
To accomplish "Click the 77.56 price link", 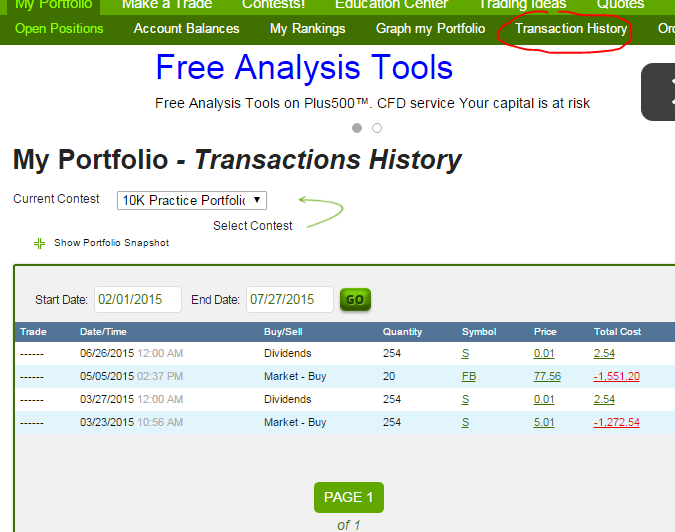I will click(547, 377).
